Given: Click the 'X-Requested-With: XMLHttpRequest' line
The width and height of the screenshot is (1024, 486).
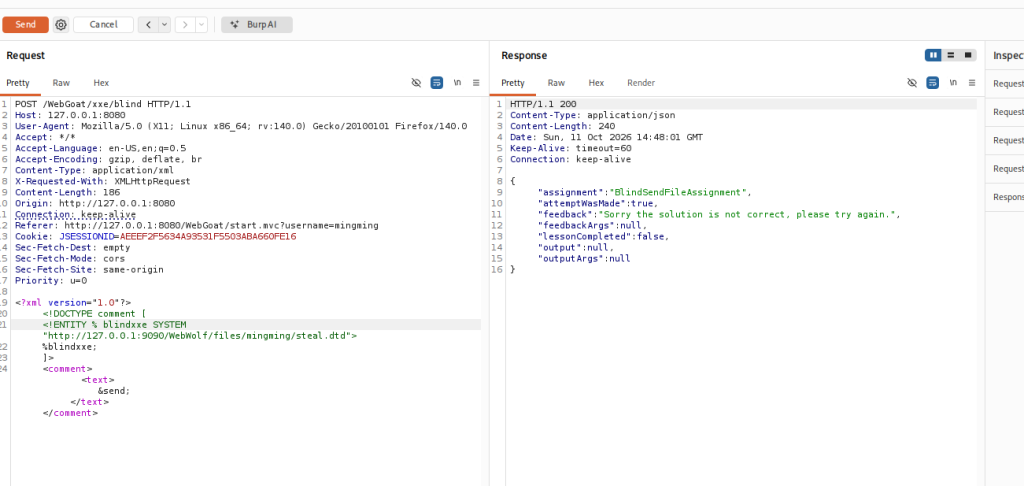Looking at the screenshot, I should point(103,181).
